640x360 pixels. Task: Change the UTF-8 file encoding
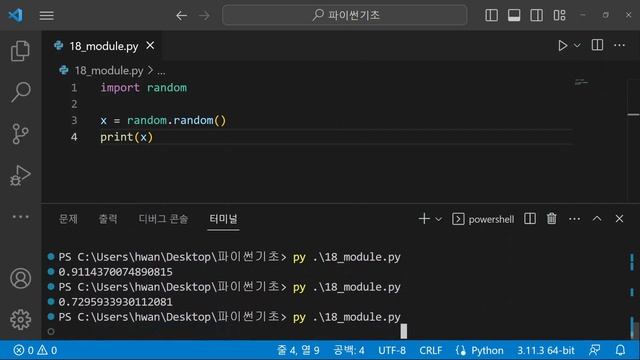point(392,350)
